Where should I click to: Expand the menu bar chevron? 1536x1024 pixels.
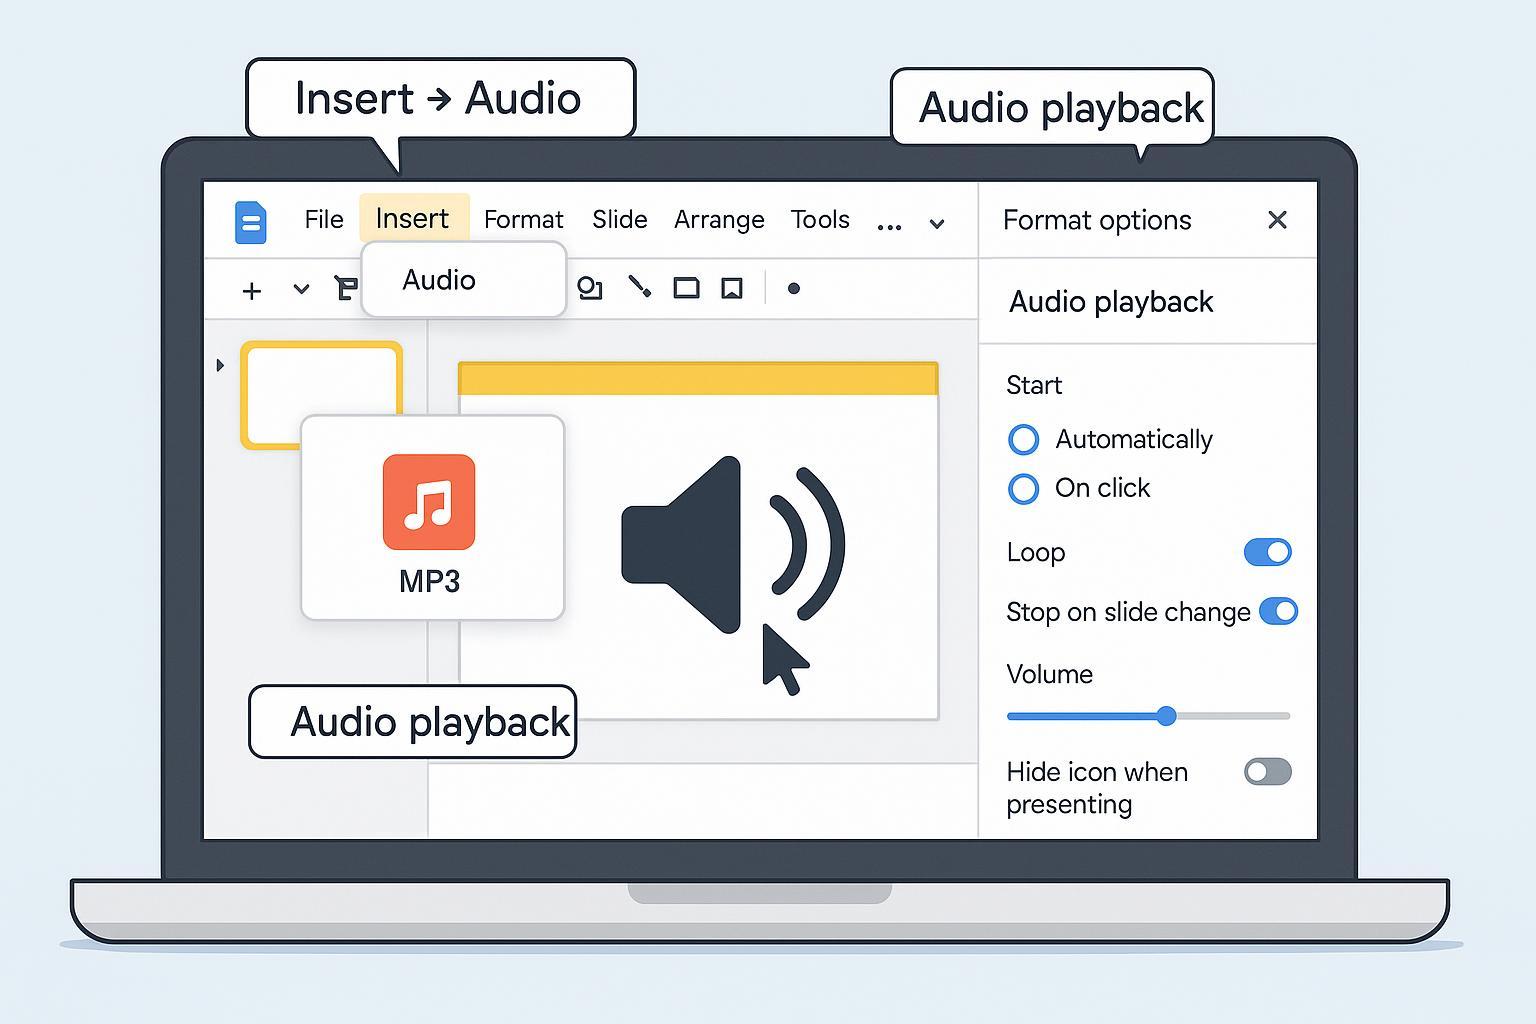point(937,224)
